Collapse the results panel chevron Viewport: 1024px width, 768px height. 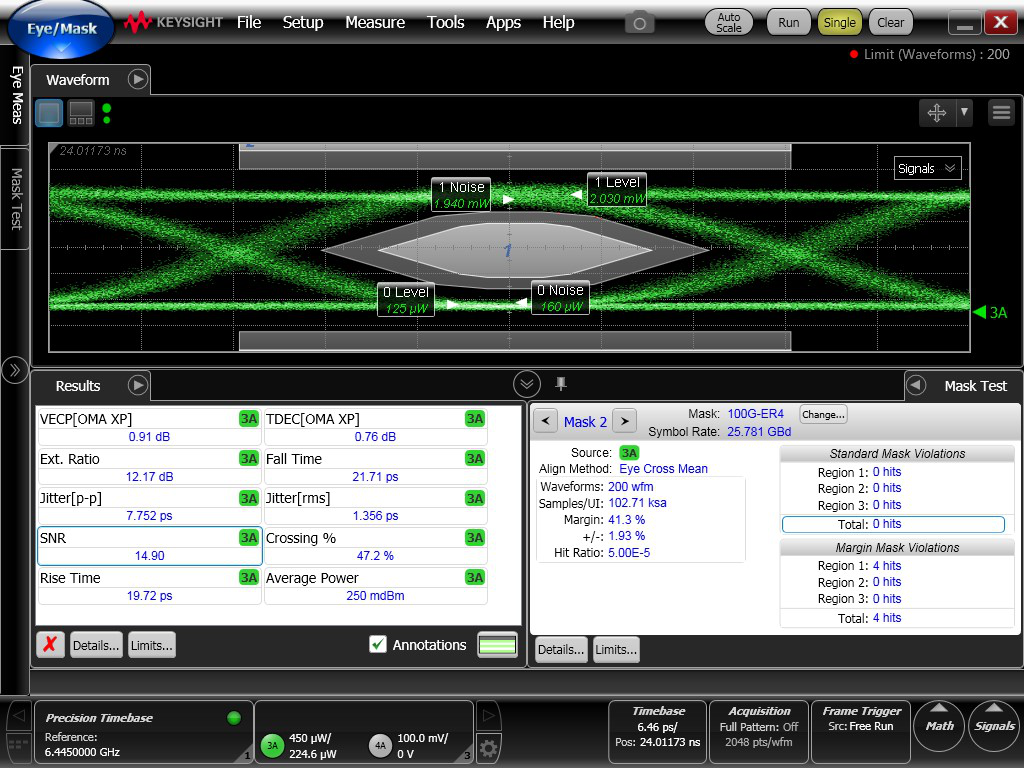[527, 384]
